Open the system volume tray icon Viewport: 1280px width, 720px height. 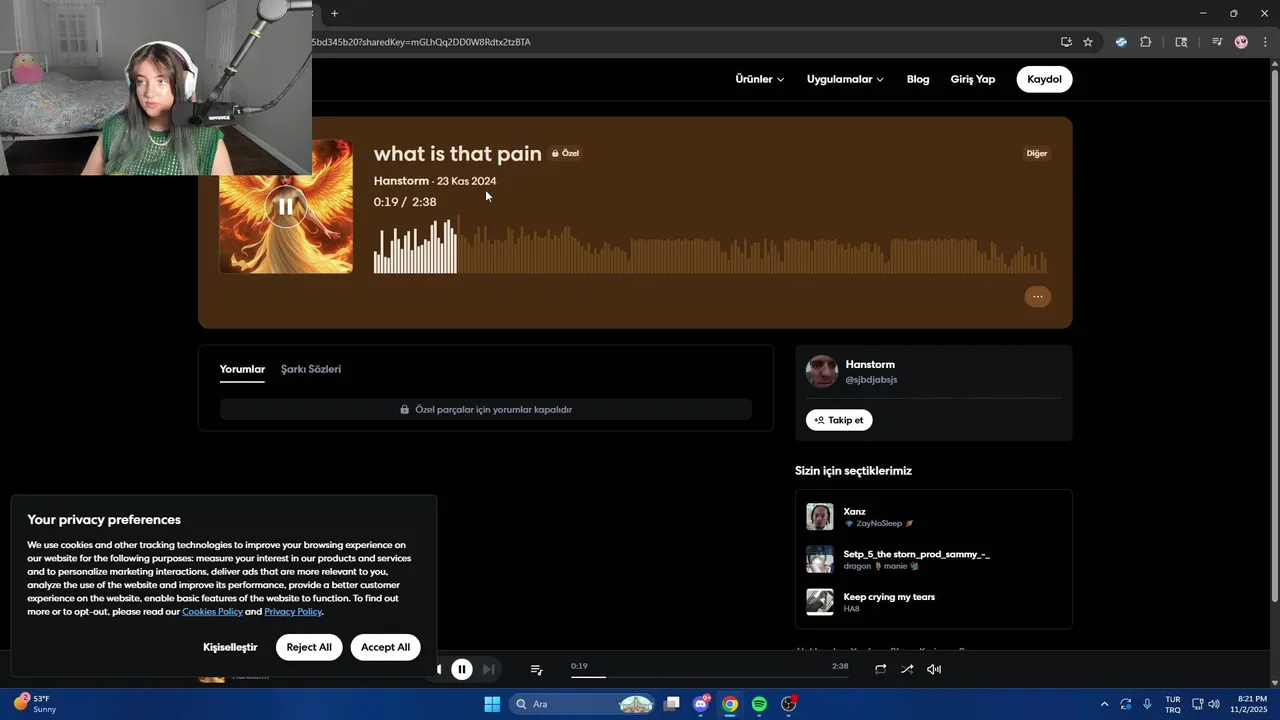[x=1214, y=704]
